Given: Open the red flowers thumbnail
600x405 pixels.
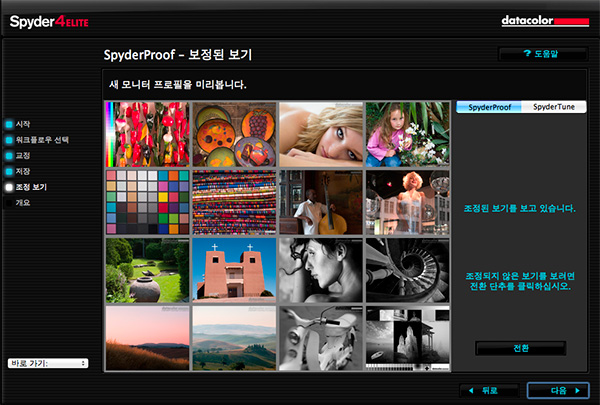Looking at the screenshot, I should [146, 133].
